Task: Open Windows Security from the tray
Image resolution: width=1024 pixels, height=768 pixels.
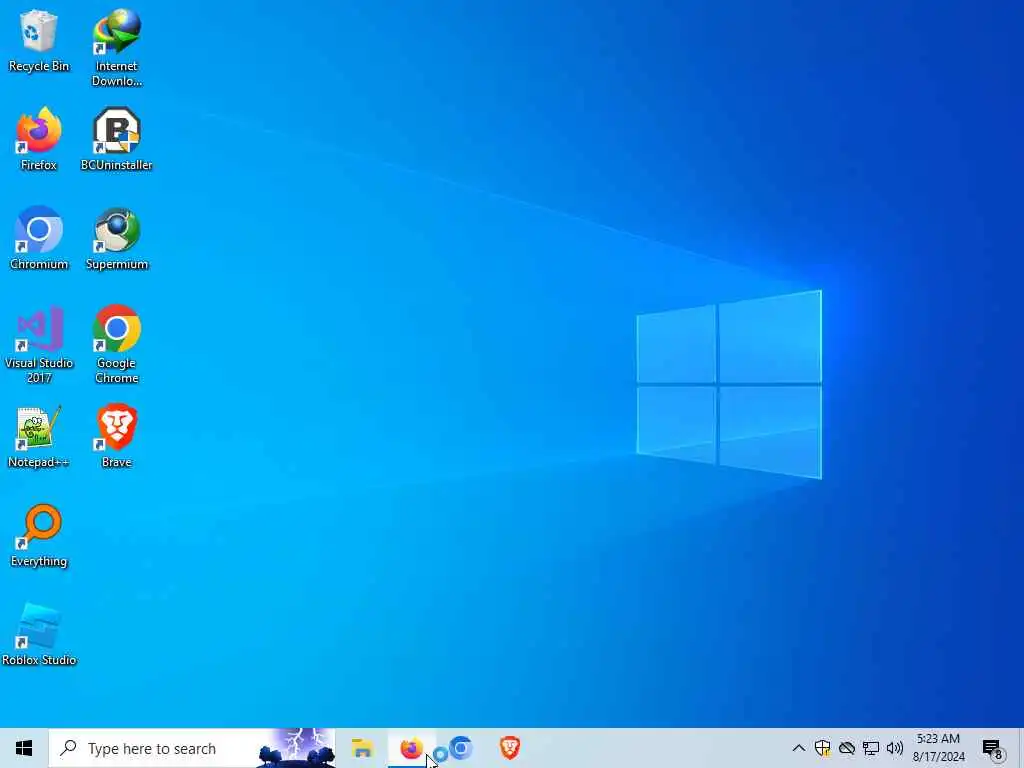Action: pos(822,748)
